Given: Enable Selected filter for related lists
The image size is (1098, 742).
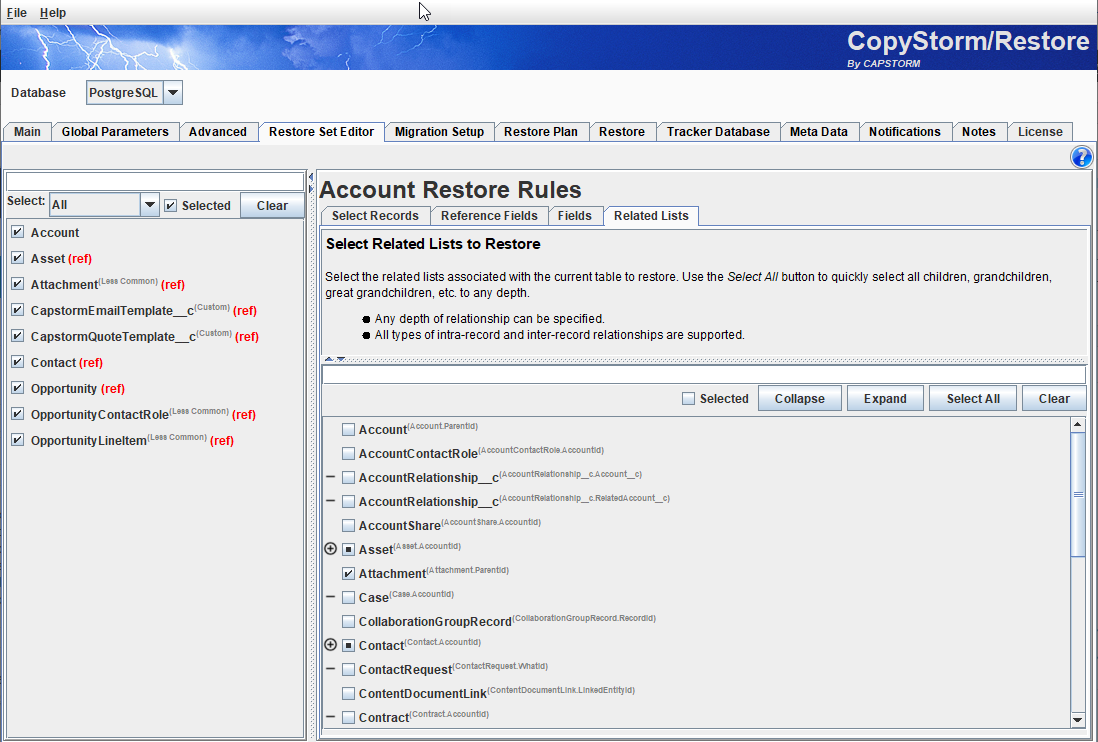Looking at the screenshot, I should [688, 398].
